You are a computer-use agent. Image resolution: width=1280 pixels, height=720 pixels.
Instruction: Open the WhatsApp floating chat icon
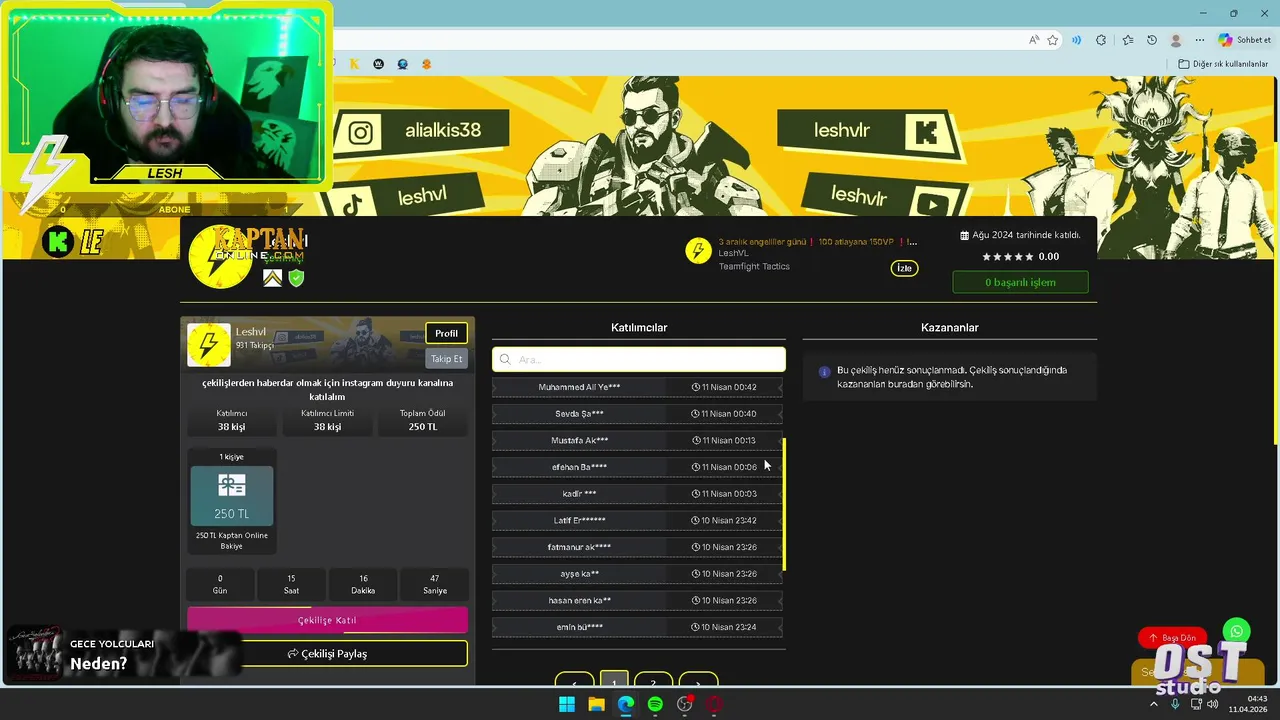click(1237, 631)
